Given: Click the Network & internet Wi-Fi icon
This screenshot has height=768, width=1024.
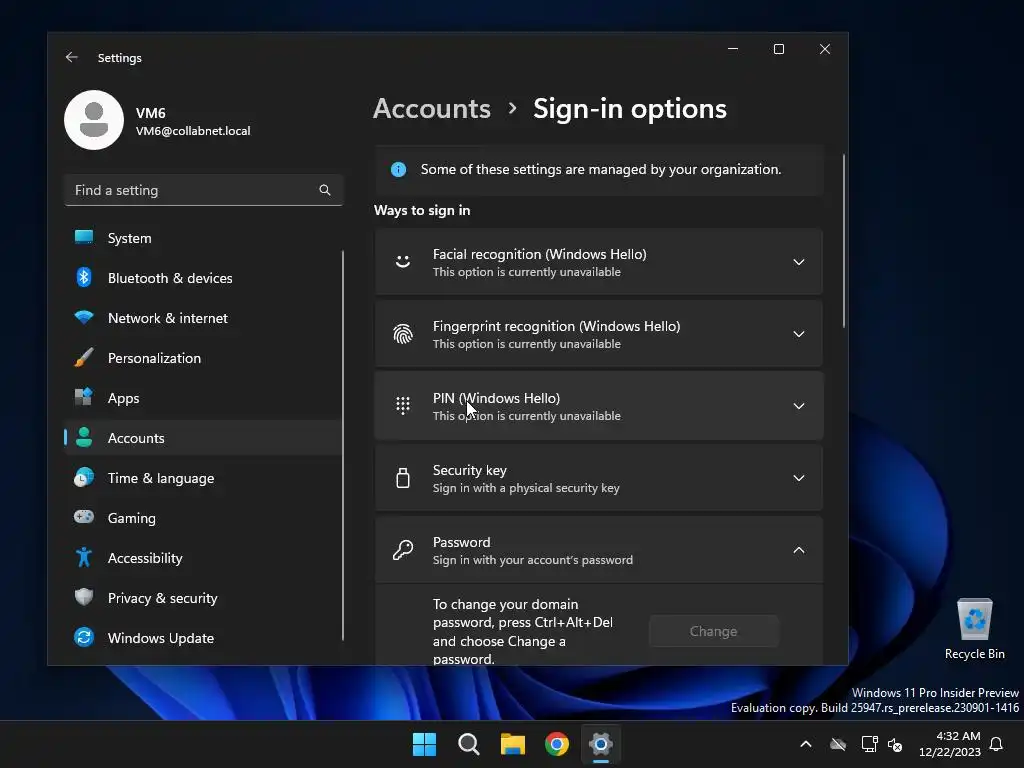Looking at the screenshot, I should 84,318.
